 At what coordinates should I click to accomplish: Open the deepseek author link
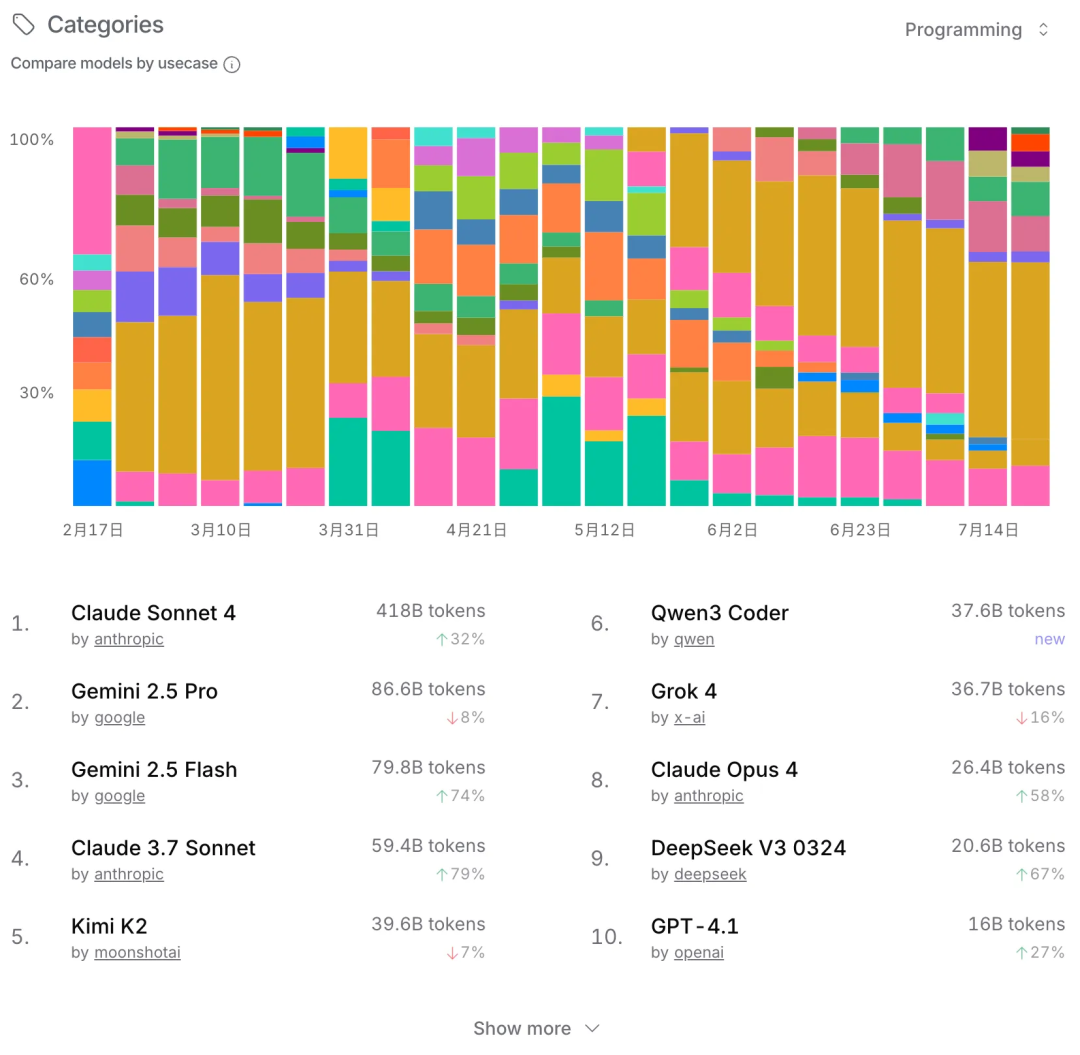[x=709, y=874]
